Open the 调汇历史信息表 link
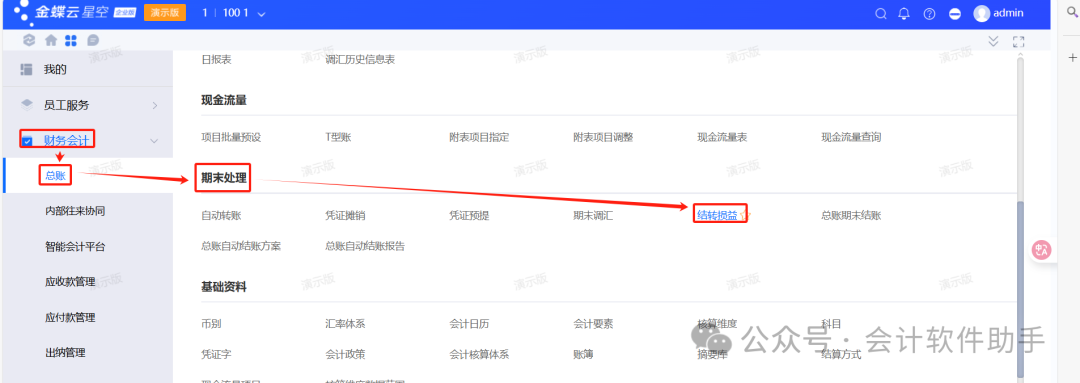 (360, 60)
